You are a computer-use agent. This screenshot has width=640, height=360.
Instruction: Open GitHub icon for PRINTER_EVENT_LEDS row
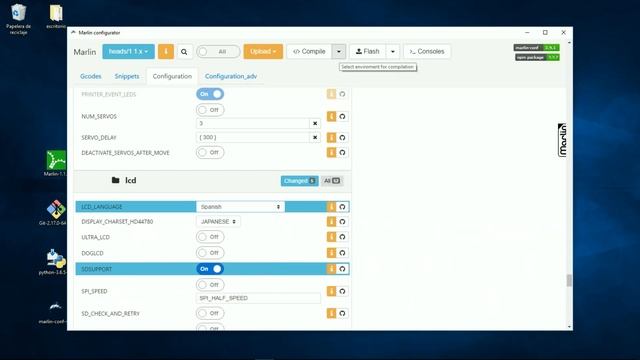[x=342, y=94]
